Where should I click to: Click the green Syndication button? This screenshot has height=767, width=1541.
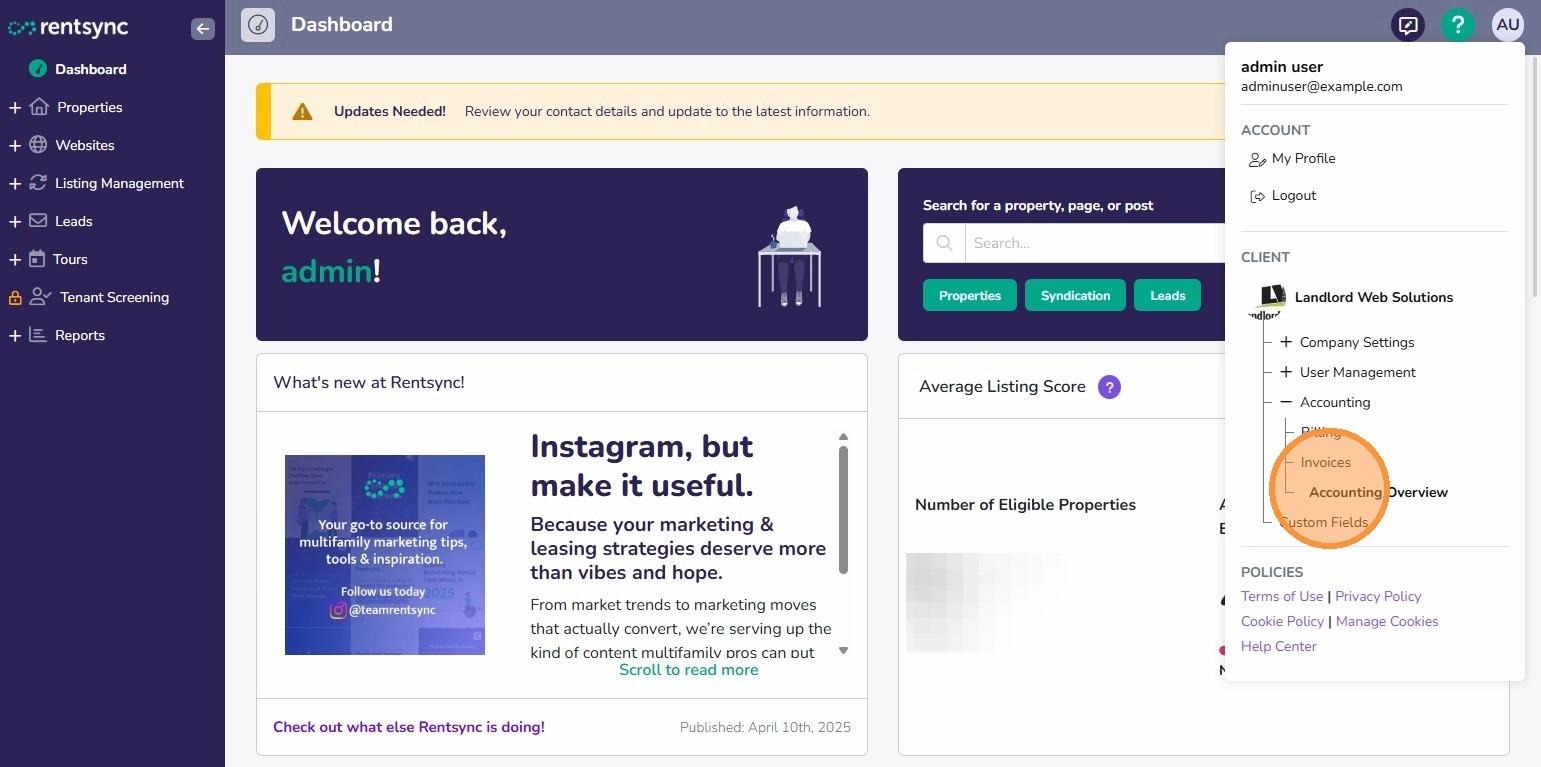1075,295
